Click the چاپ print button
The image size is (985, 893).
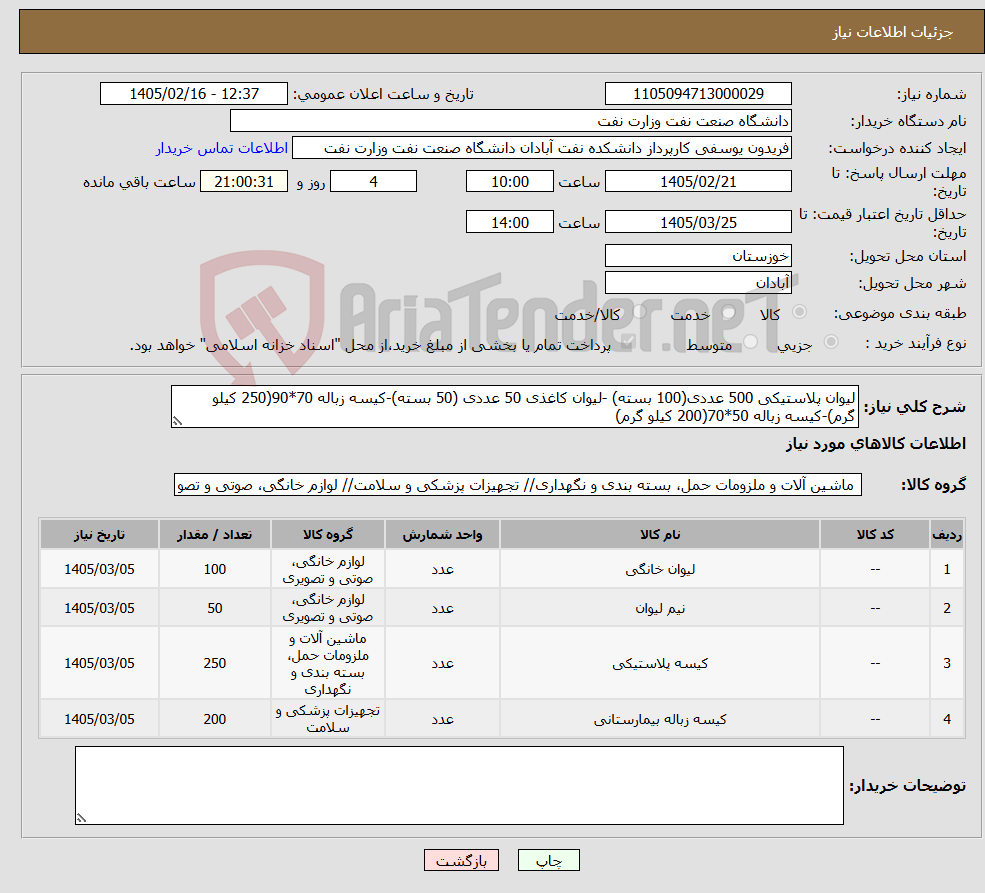[548, 860]
